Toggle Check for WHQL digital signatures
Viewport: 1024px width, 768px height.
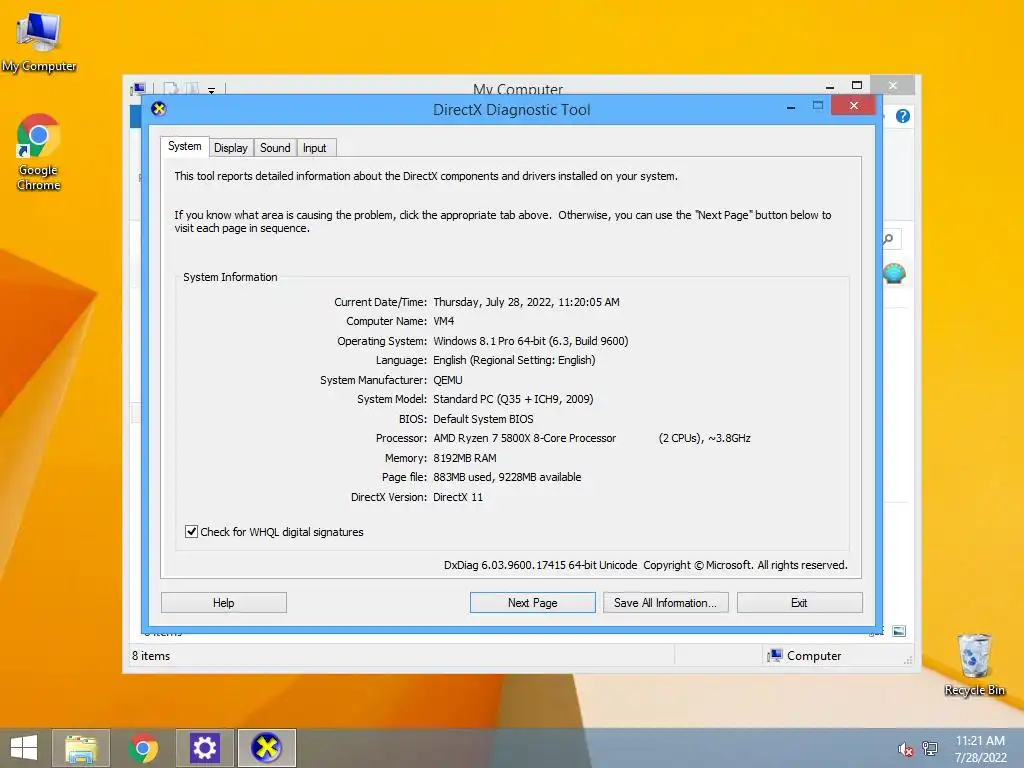pyautogui.click(x=191, y=532)
